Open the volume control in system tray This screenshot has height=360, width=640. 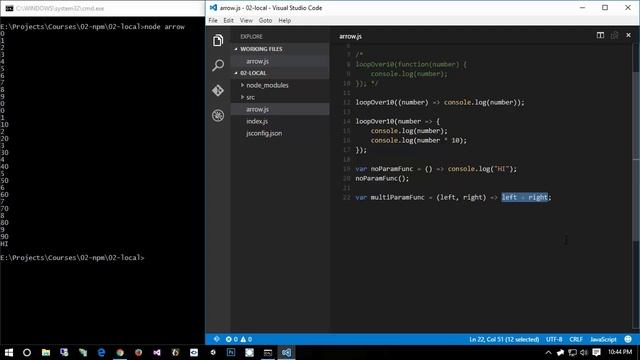[x=584, y=352]
